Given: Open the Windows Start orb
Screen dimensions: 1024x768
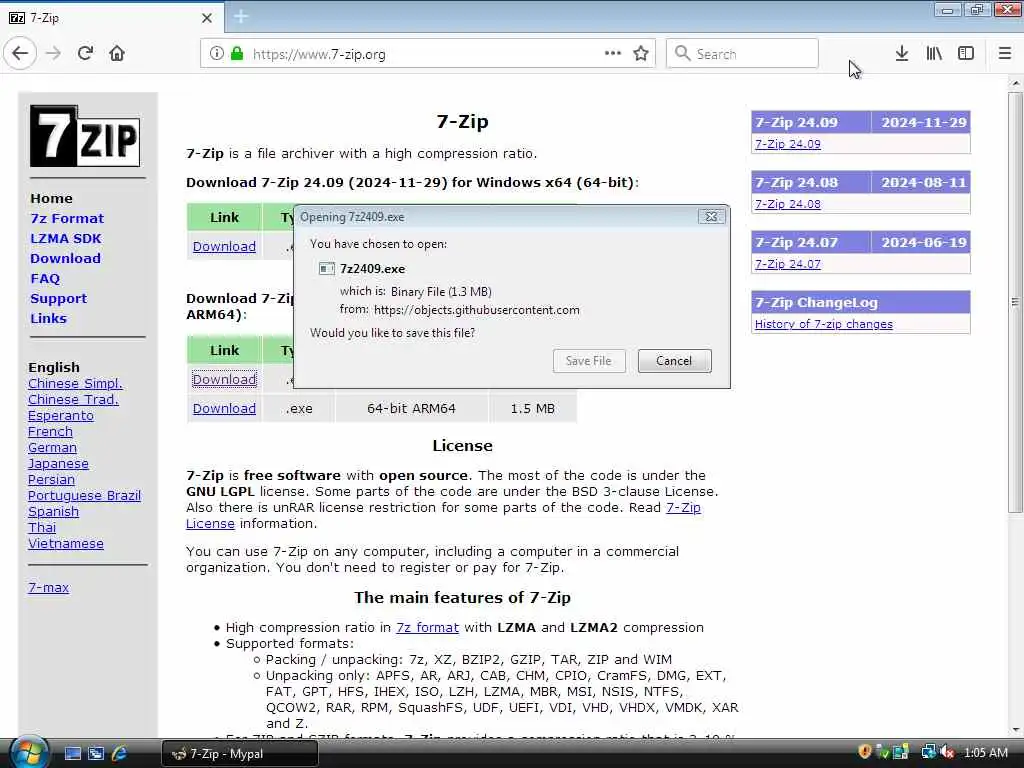Looking at the screenshot, I should coord(29,752).
